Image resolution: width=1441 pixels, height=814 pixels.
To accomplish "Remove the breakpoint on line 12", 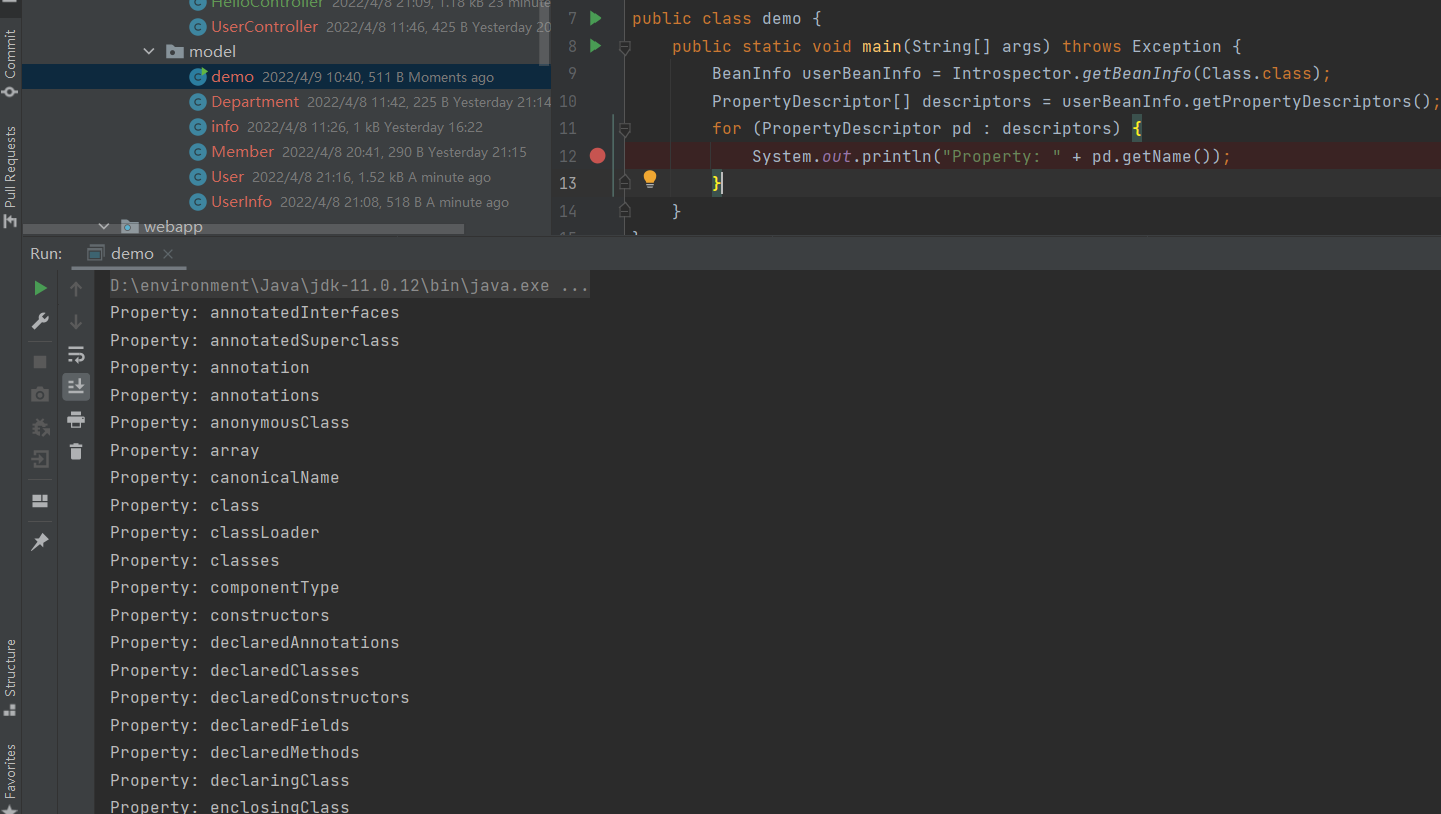I will tap(597, 156).
